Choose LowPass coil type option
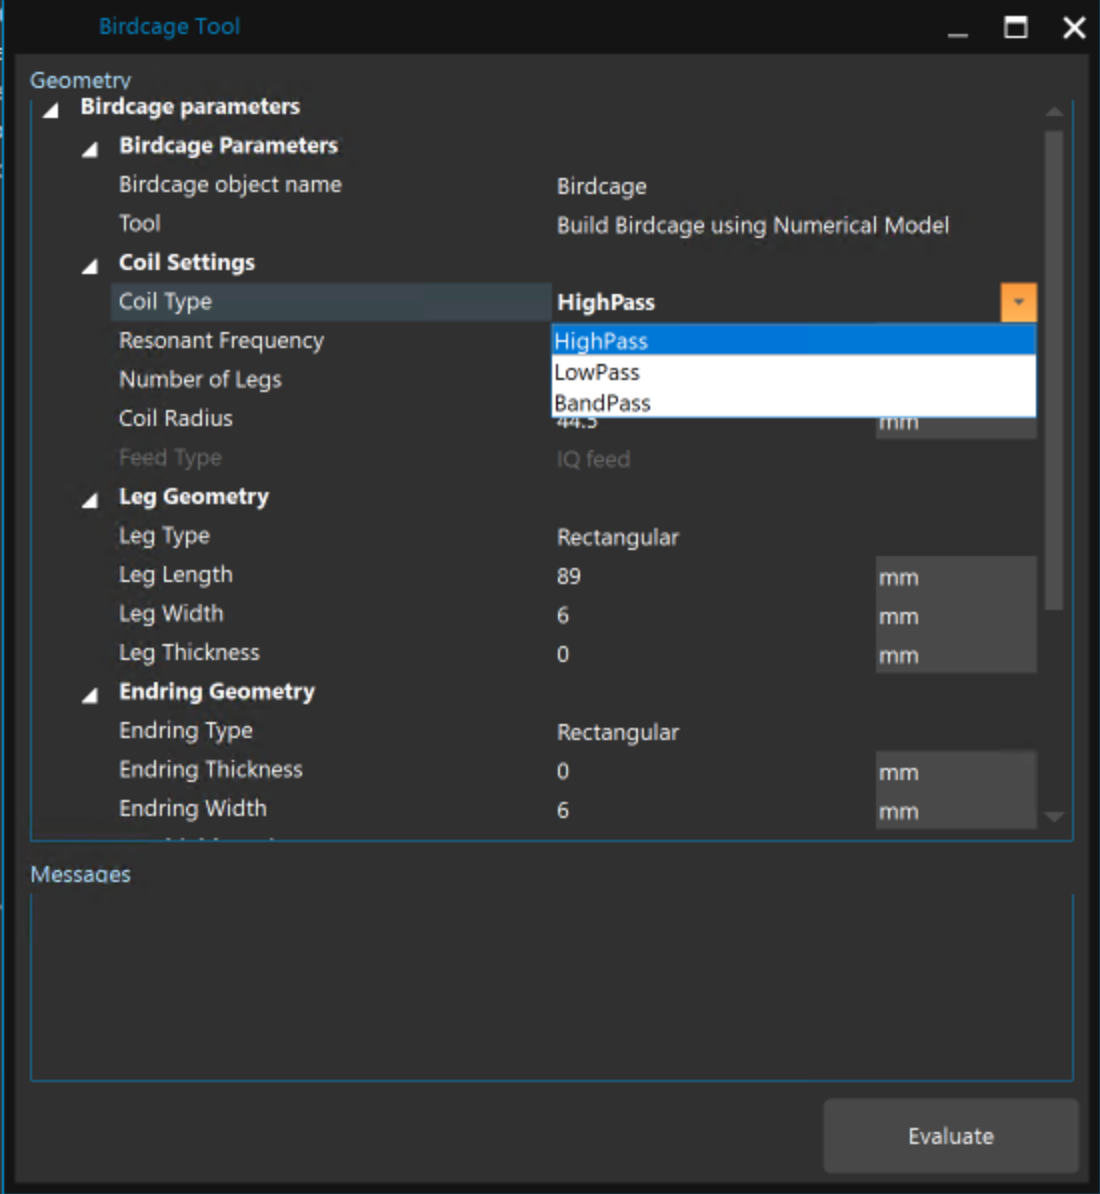 [x=597, y=372]
